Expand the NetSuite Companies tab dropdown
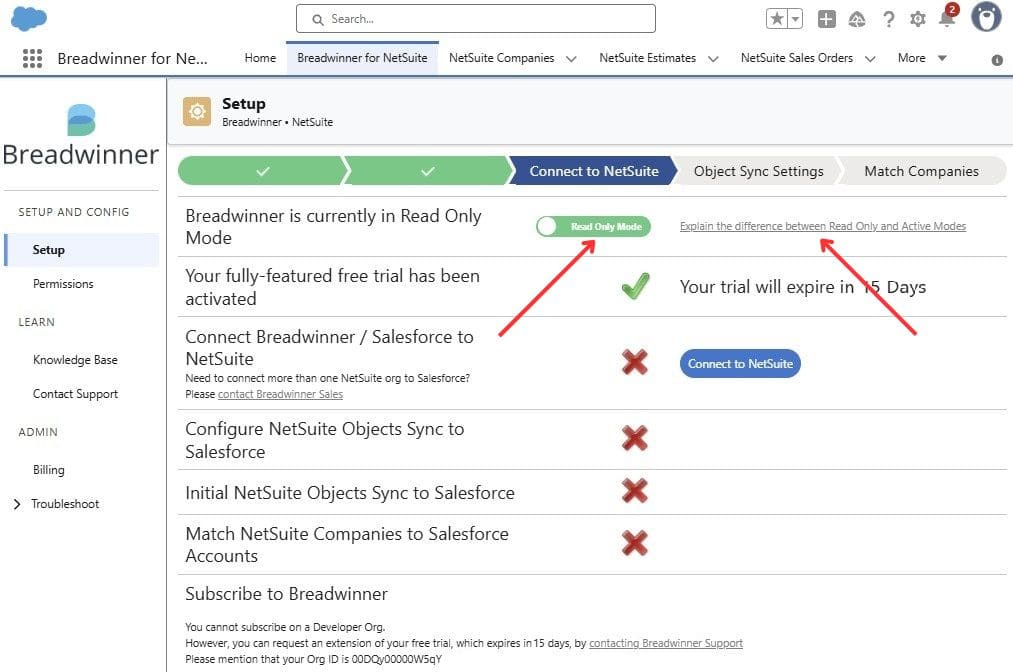1013x672 pixels. tap(571, 59)
